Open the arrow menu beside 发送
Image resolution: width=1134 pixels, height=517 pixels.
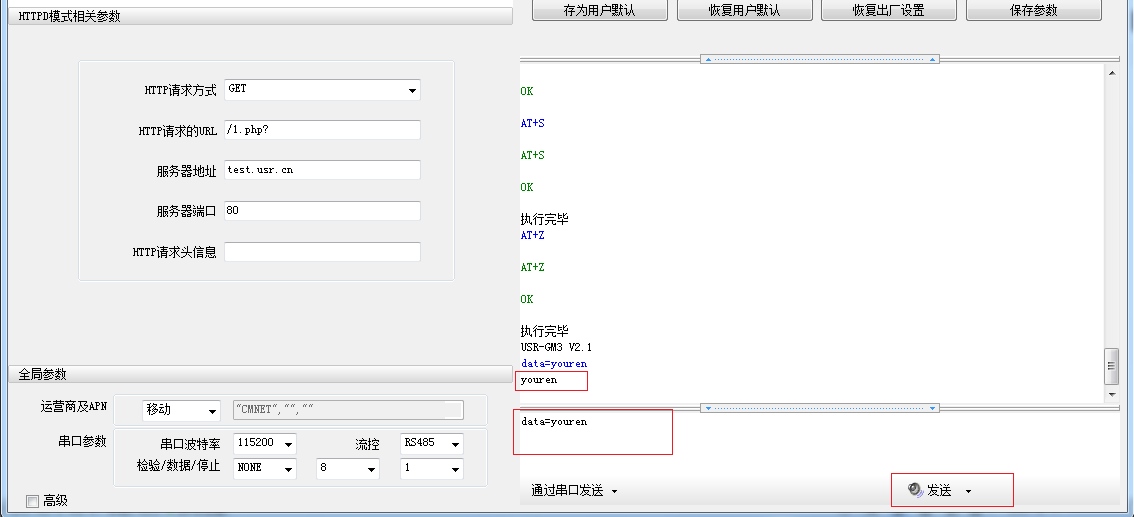coord(968,491)
